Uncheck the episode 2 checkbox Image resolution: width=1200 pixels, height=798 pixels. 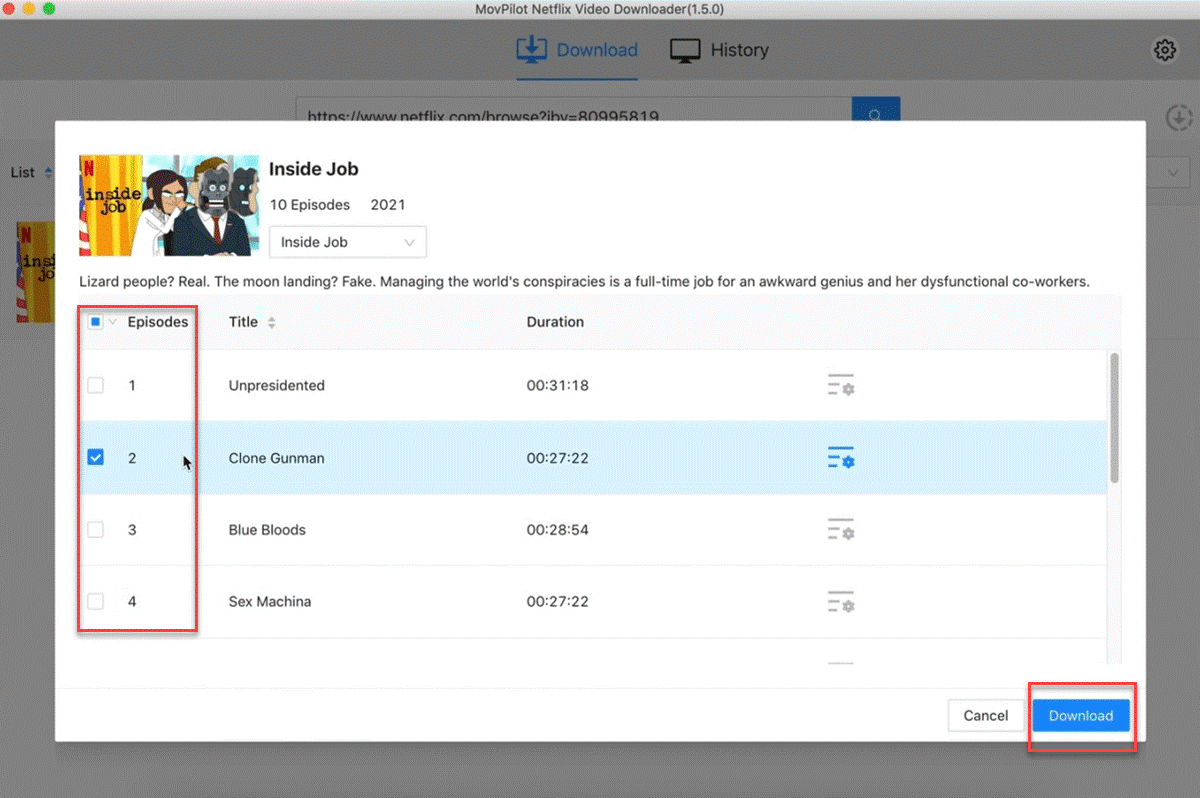[96, 458]
